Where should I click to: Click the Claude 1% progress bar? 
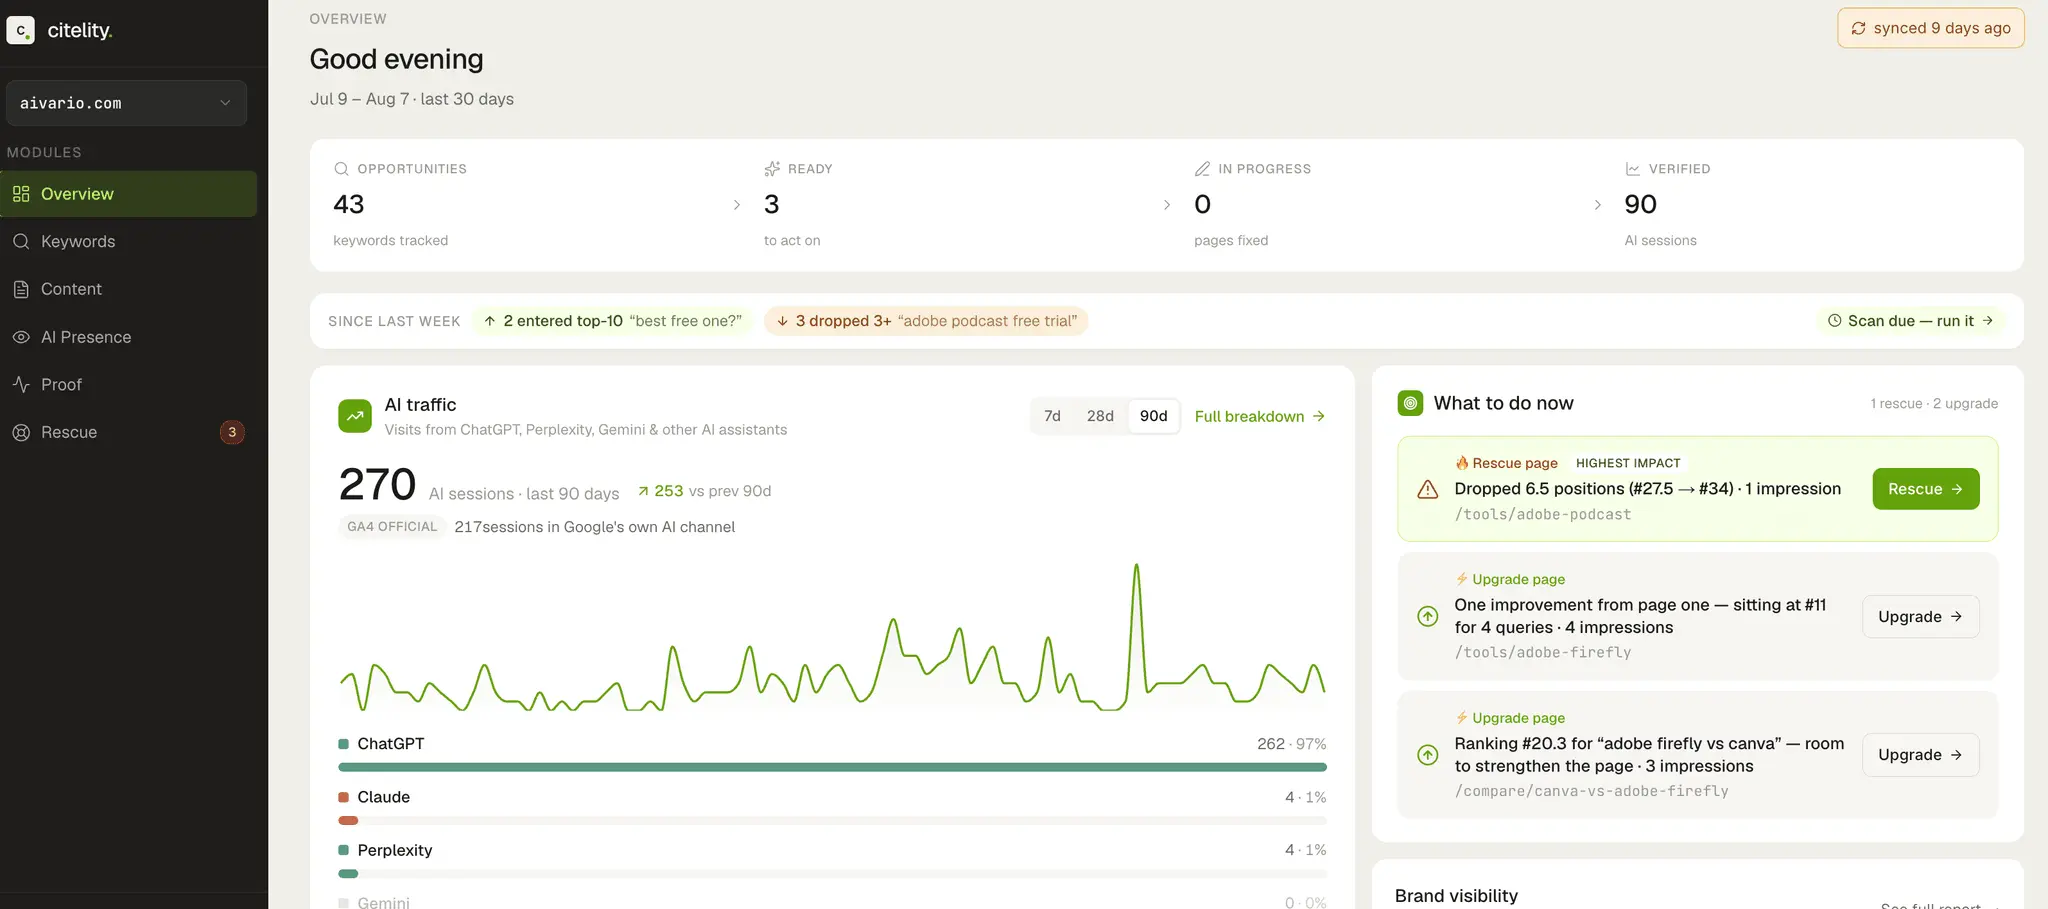(832, 820)
